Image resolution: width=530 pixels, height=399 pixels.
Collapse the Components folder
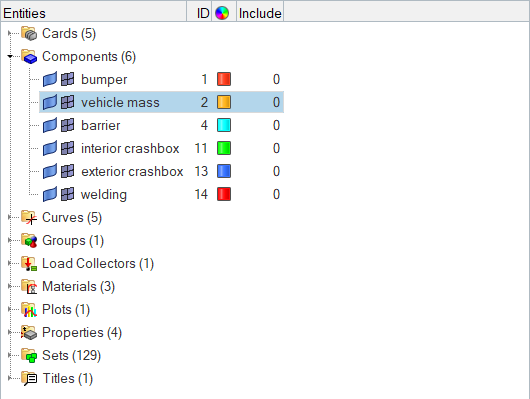10,56
